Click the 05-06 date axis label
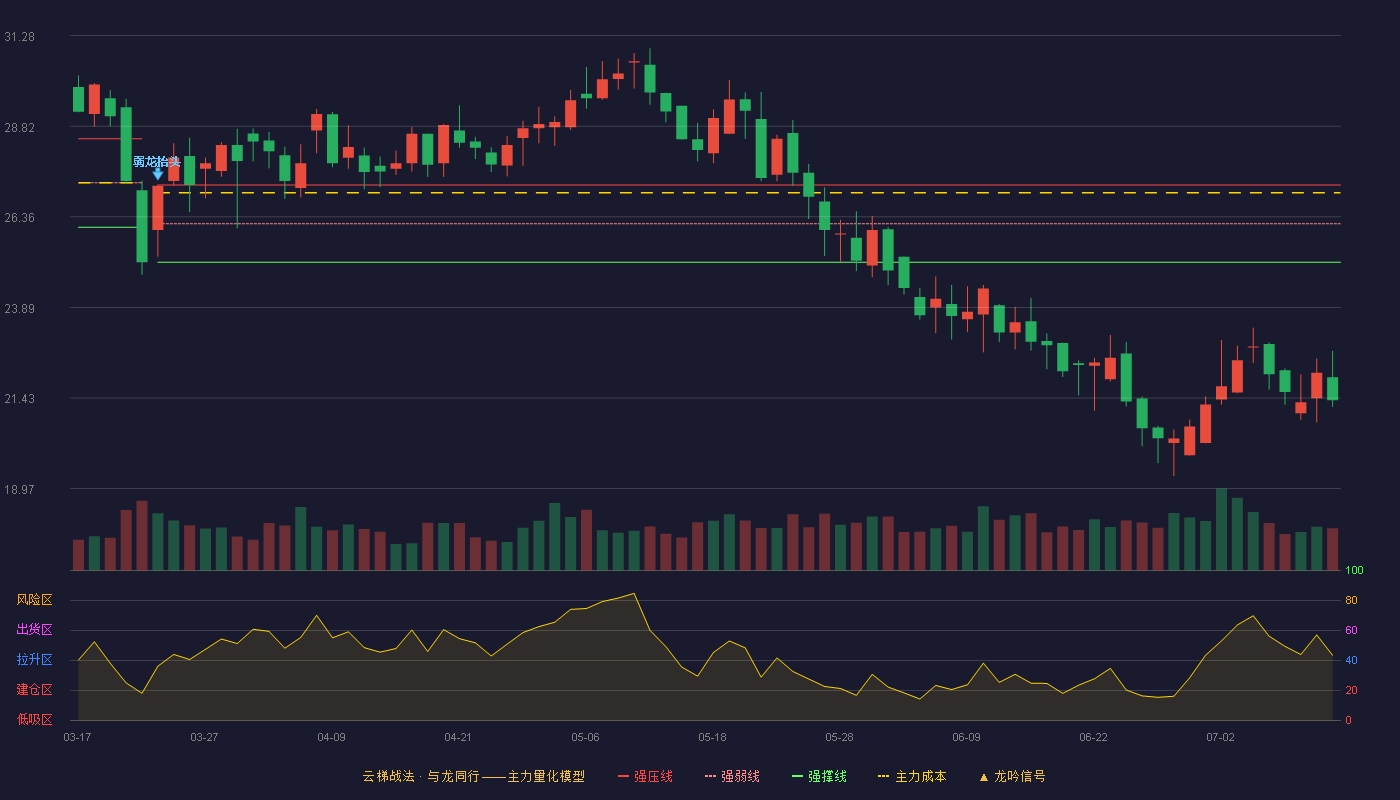Viewport: 1400px width, 800px height. click(585, 737)
